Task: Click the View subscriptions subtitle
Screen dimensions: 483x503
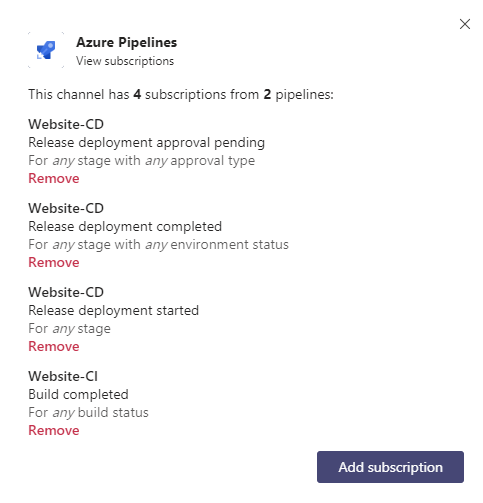Action: coord(125,61)
